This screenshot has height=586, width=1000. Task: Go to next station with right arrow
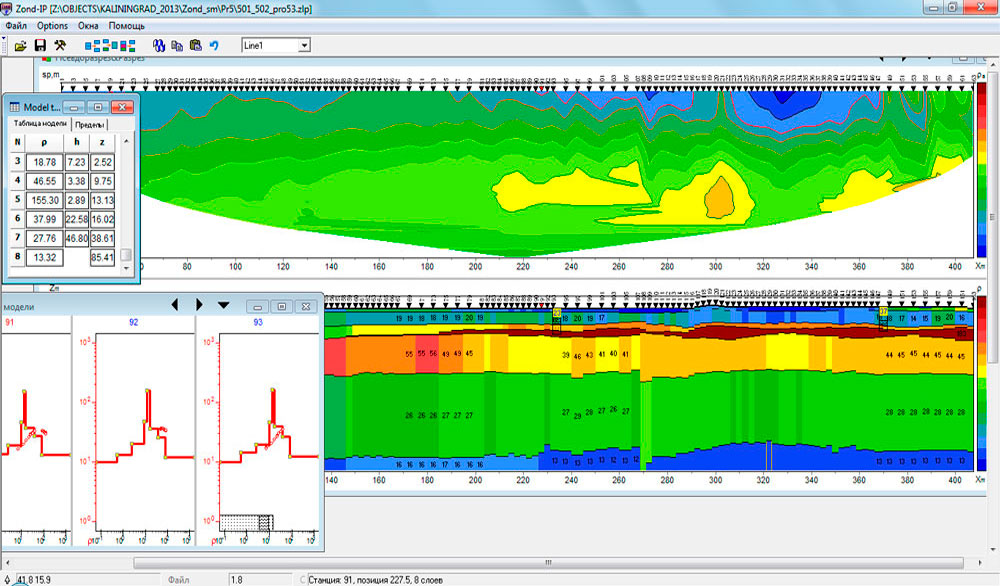(x=199, y=305)
